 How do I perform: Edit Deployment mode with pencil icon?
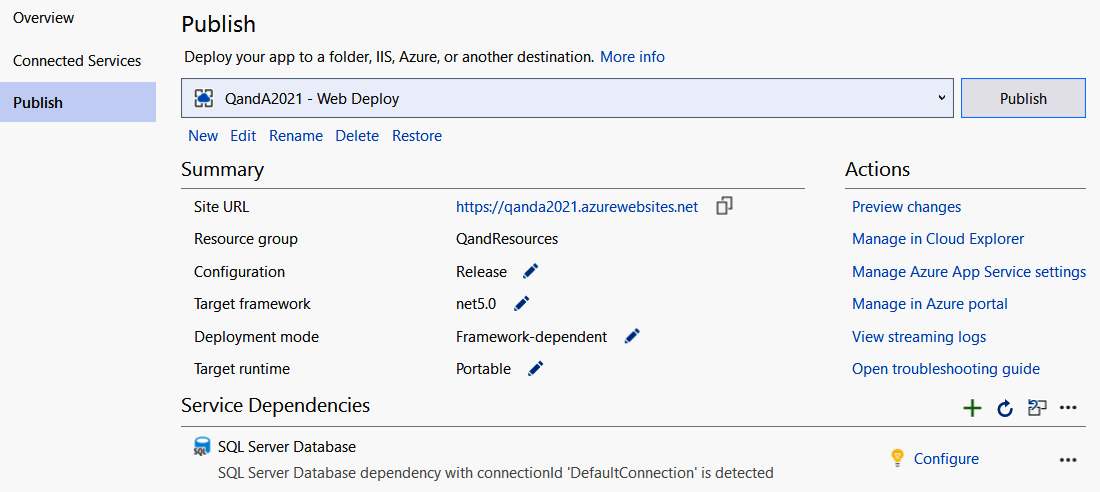tap(632, 336)
